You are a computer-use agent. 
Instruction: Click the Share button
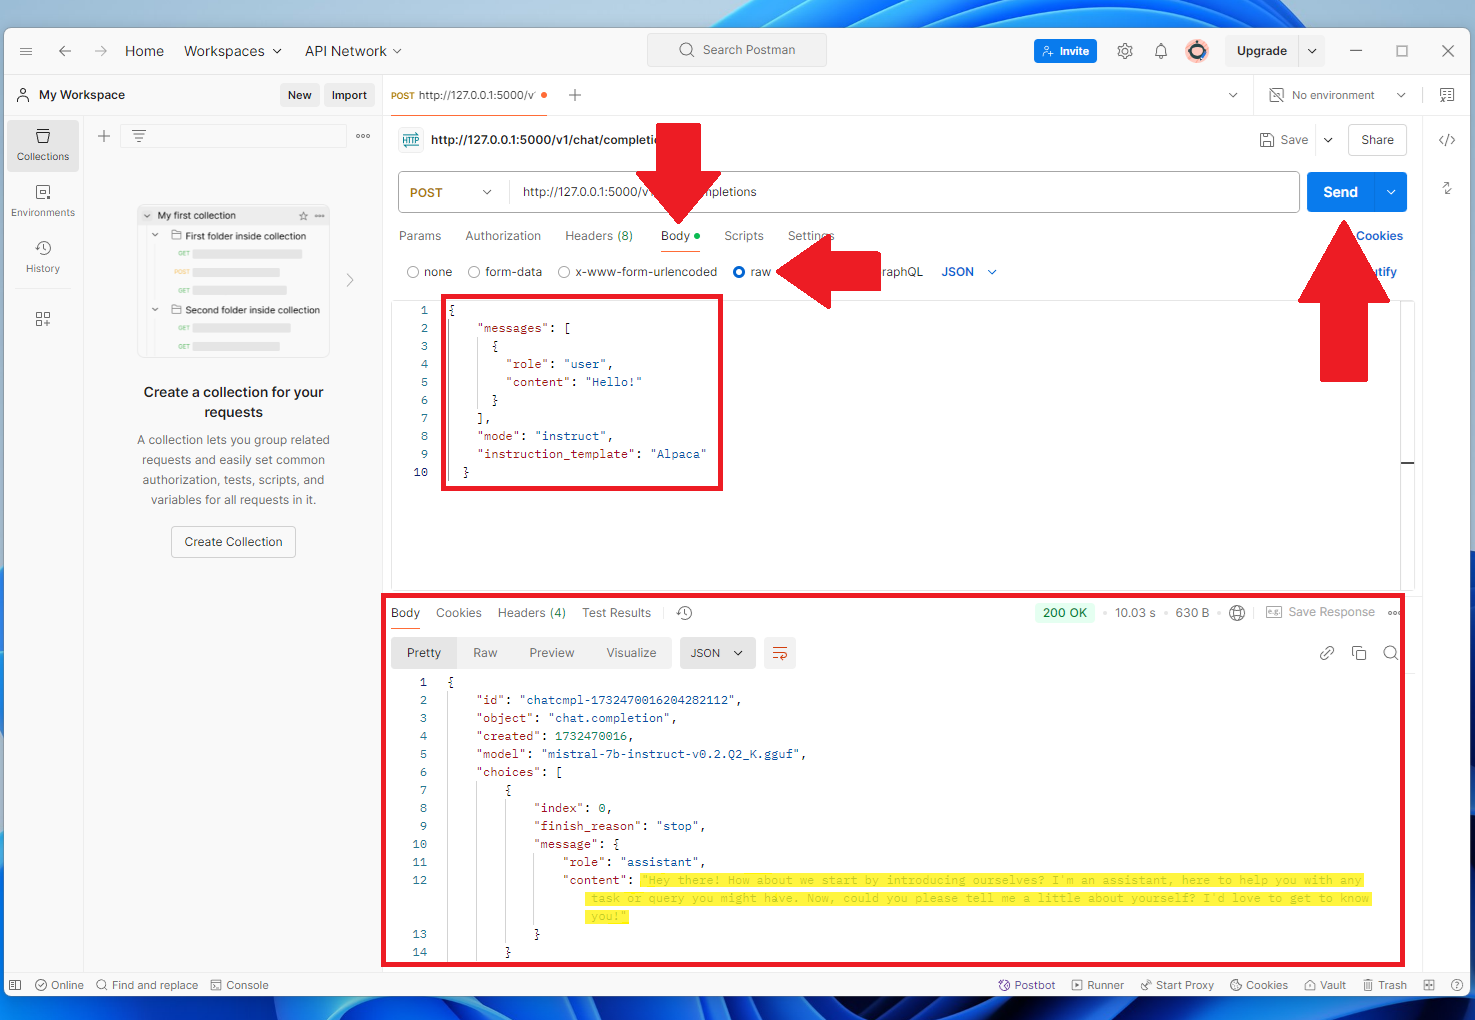click(1377, 140)
